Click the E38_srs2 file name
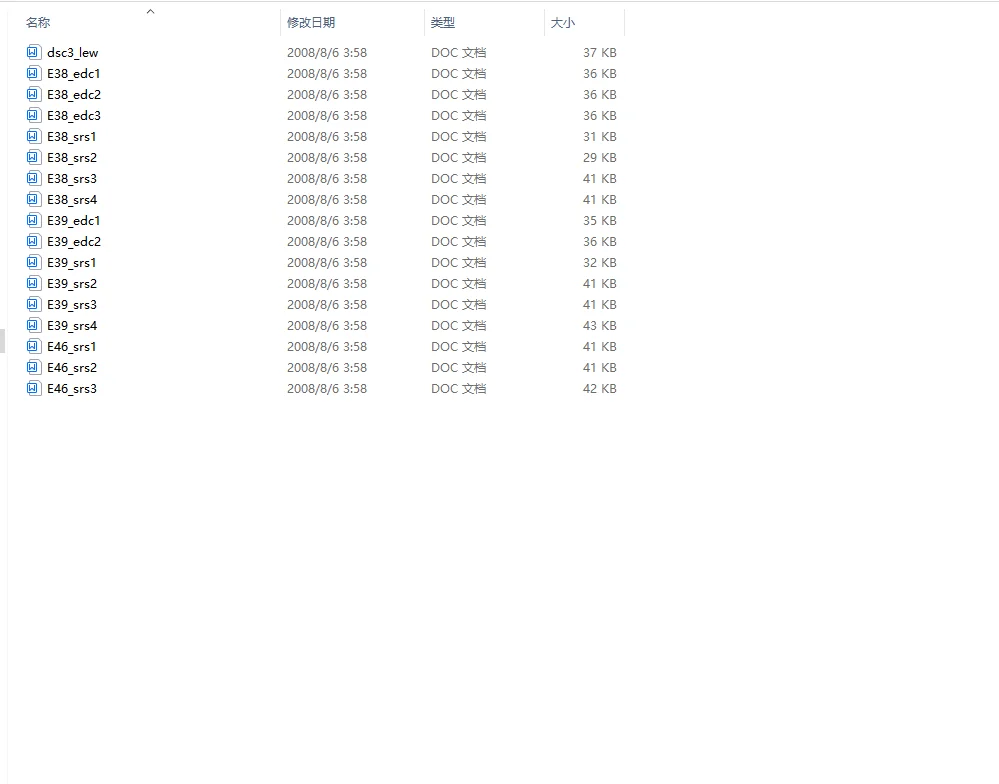 [72, 157]
